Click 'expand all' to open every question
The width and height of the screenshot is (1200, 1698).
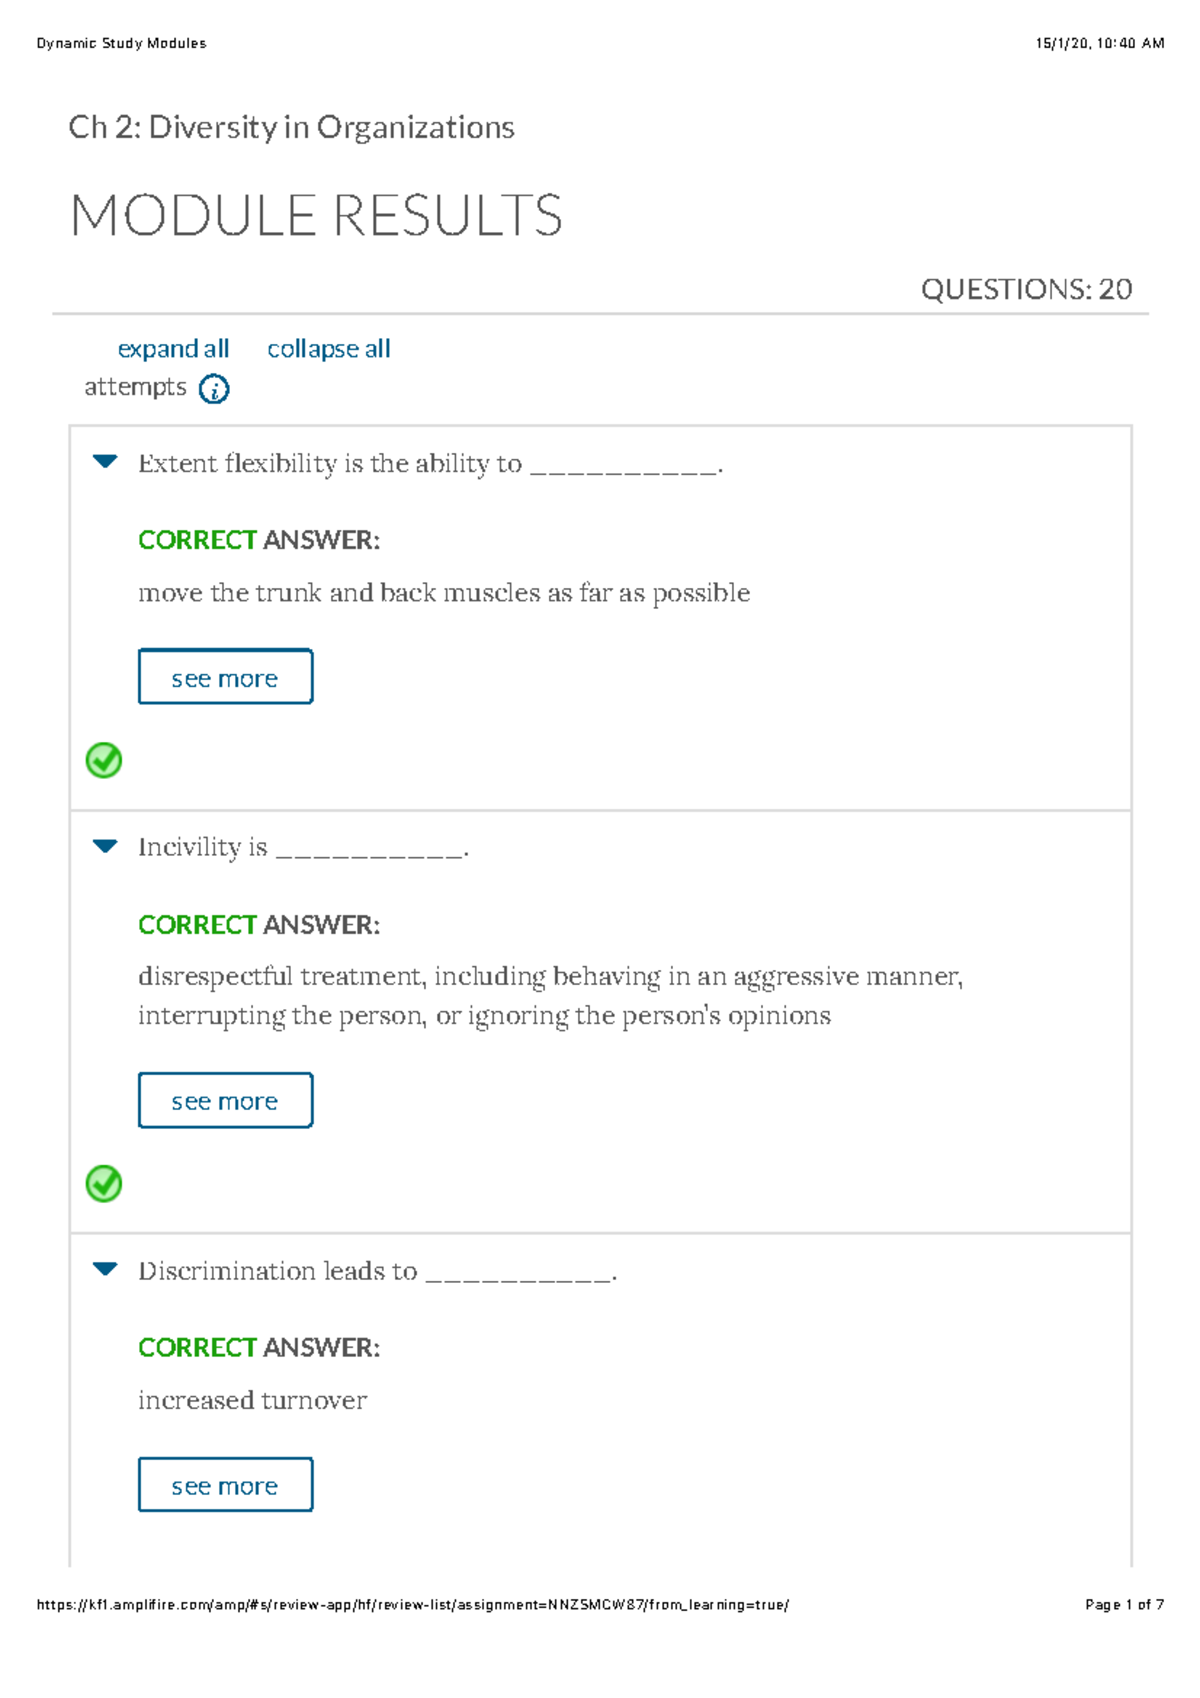(172, 349)
